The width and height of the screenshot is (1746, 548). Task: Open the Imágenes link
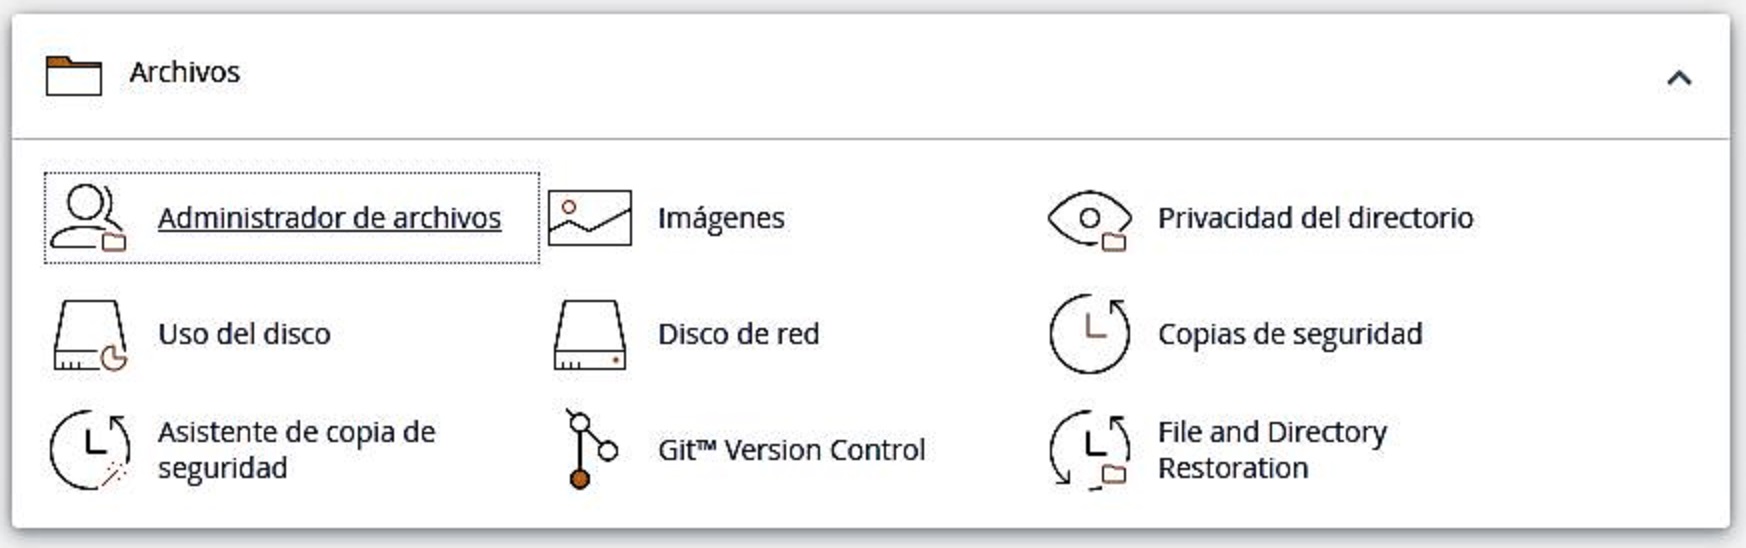coord(721,218)
